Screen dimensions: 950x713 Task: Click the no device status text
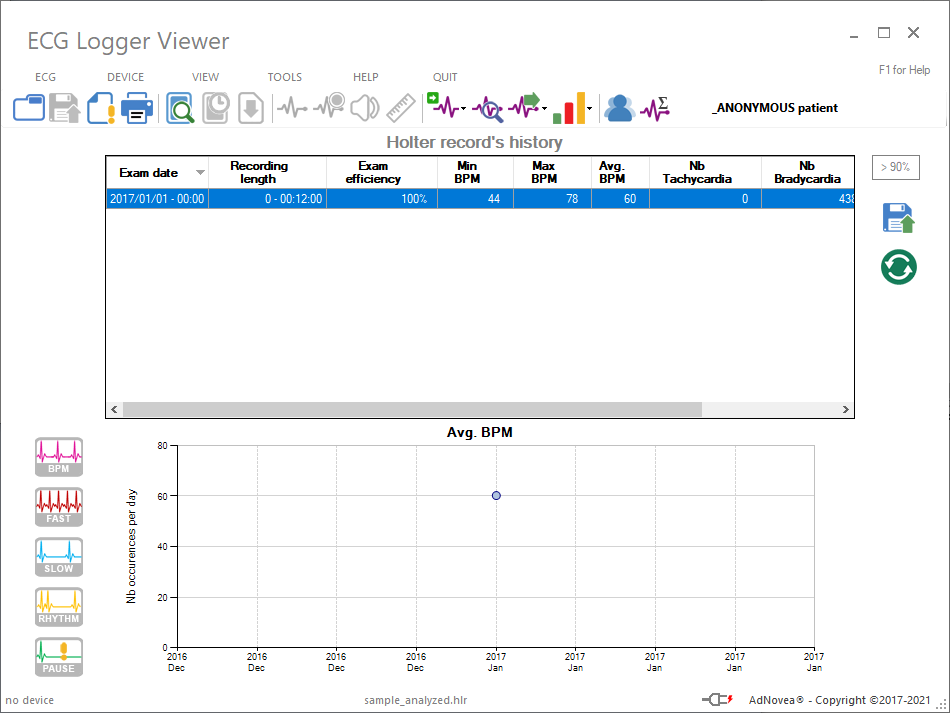click(x=30, y=700)
